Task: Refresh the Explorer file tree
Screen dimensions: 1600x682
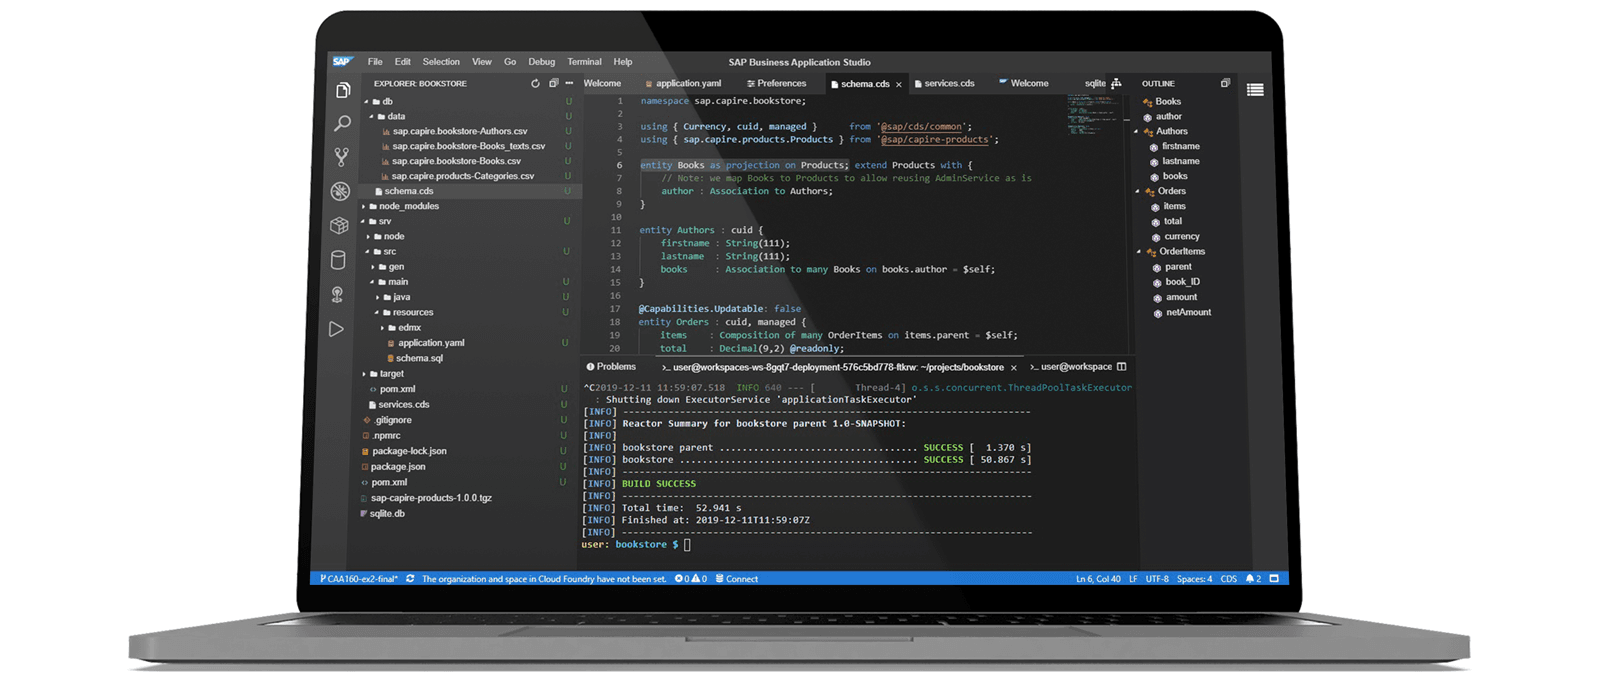Action: click(535, 84)
